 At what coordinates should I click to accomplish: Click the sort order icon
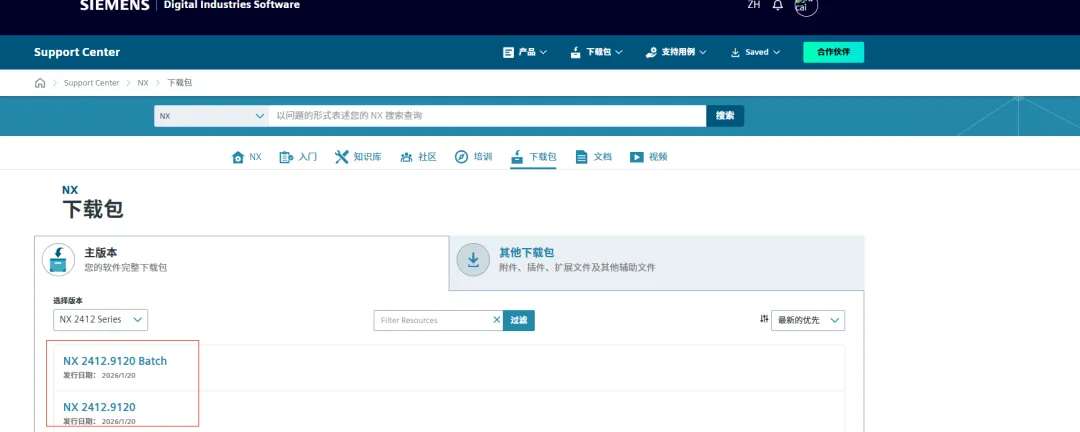[x=764, y=319]
